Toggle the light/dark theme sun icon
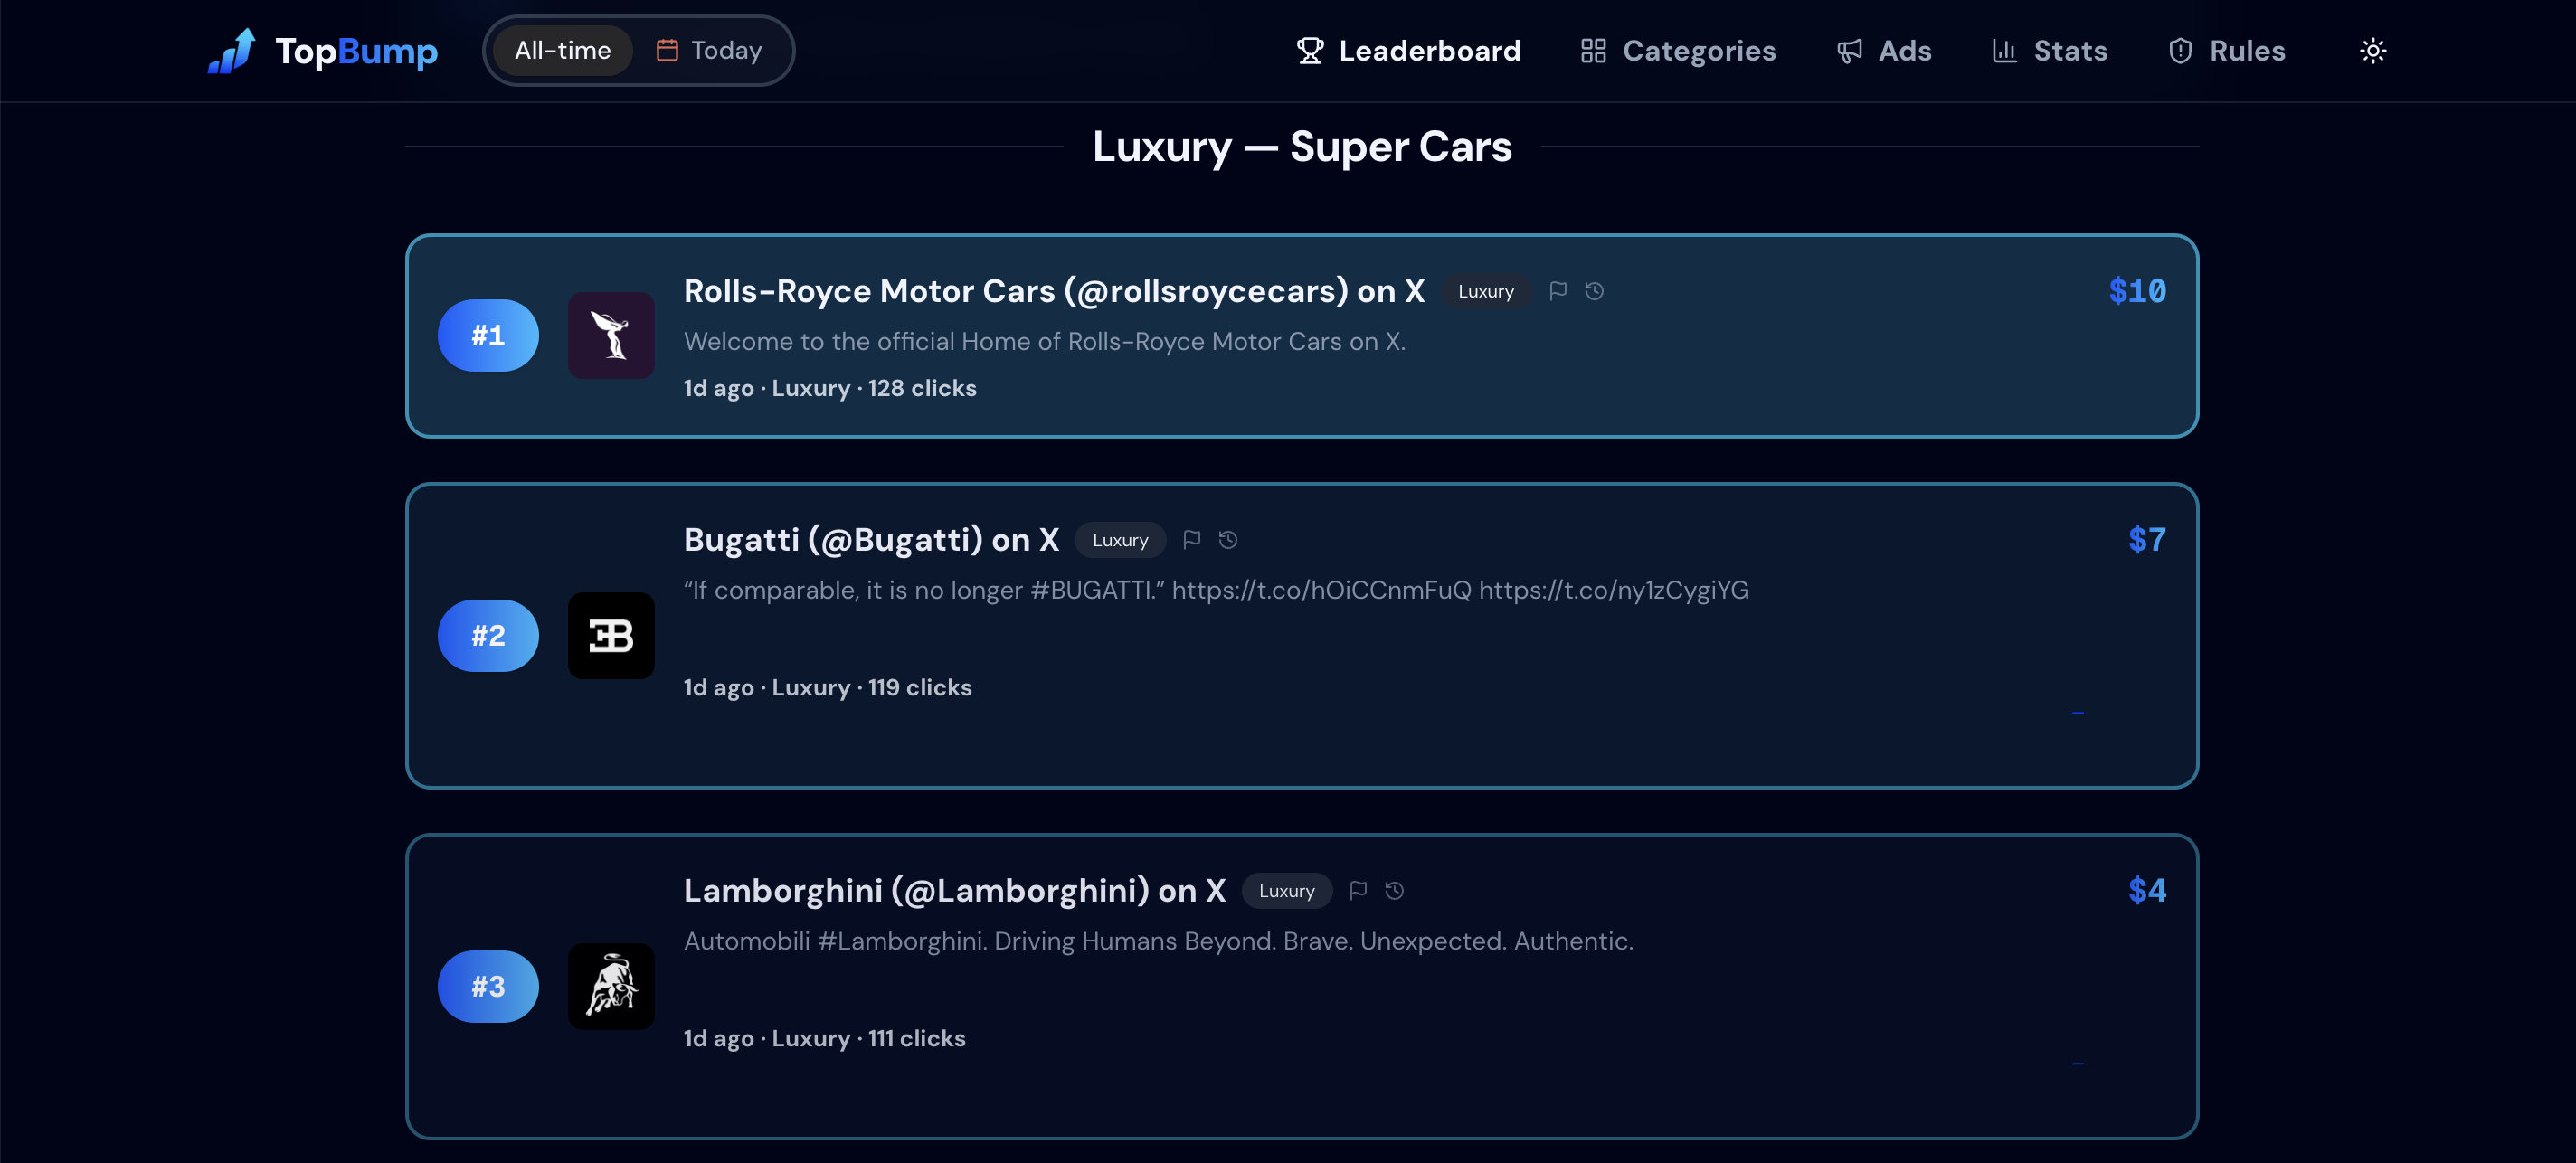The height and width of the screenshot is (1163, 2576). tap(2372, 51)
